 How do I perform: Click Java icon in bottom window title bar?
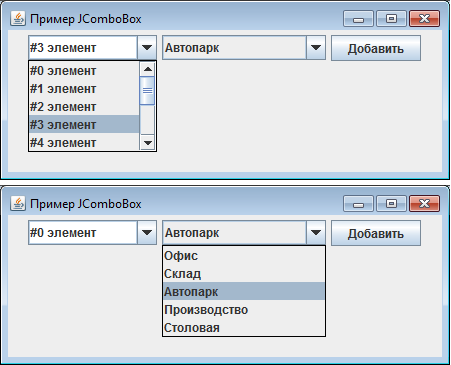coord(18,203)
